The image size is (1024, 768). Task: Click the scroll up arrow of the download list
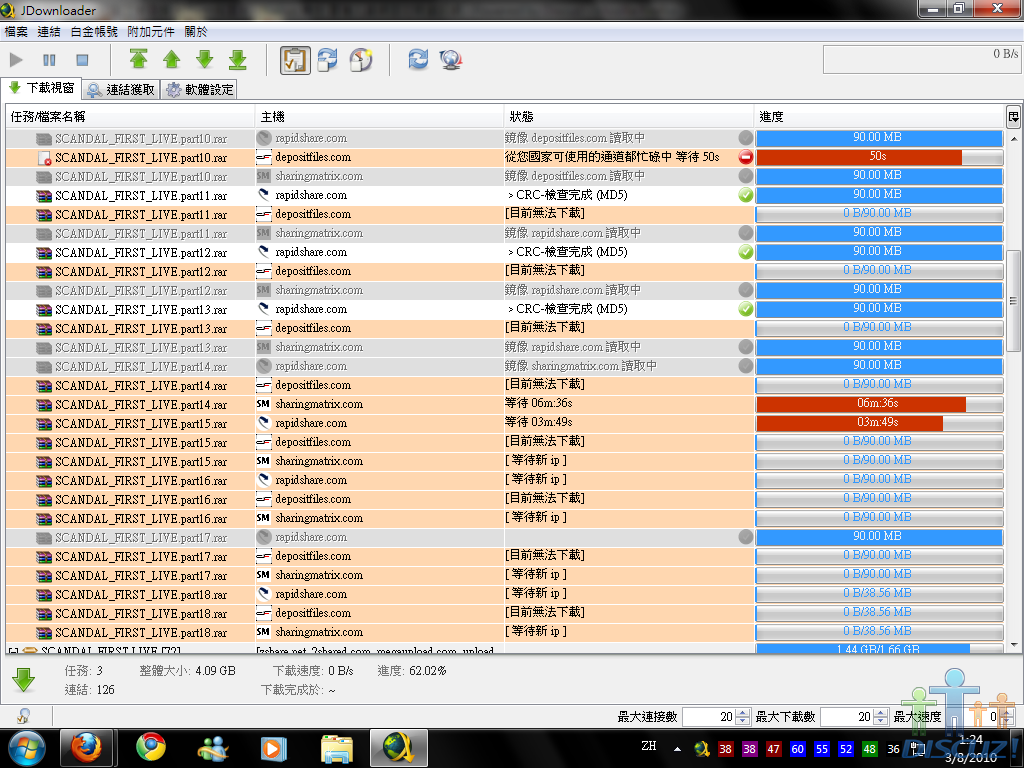click(1014, 138)
